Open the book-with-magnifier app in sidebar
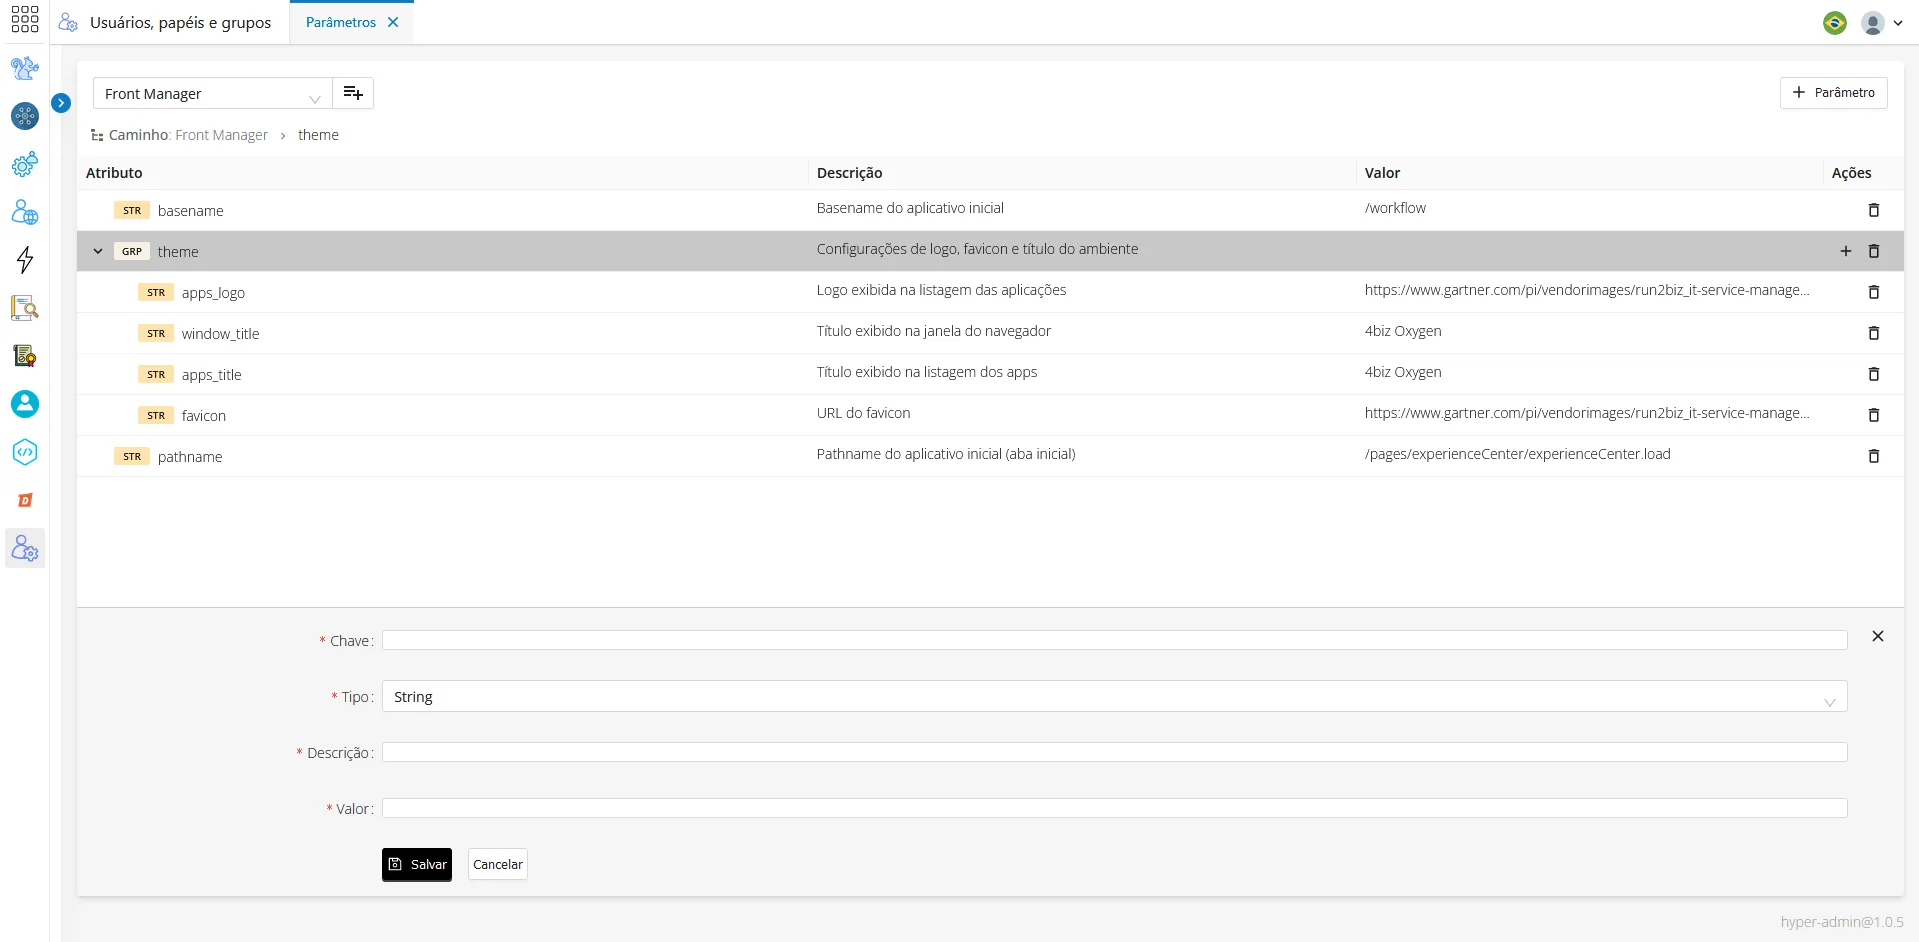The width and height of the screenshot is (1919, 942). point(25,308)
